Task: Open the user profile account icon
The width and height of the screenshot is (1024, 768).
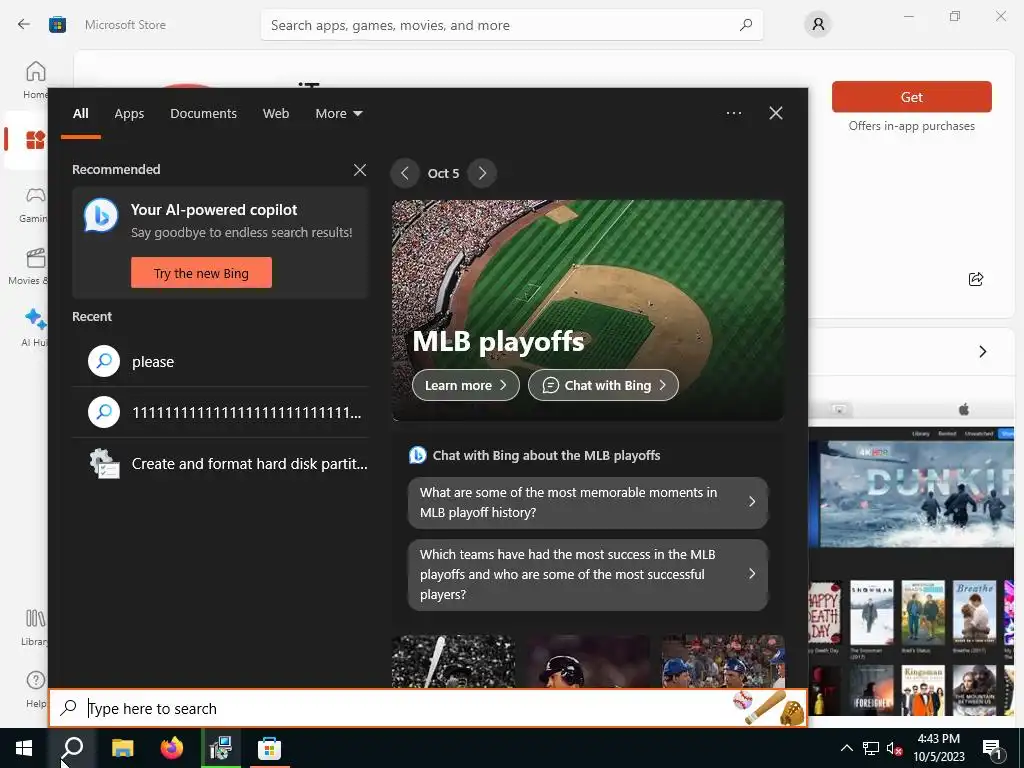Action: click(818, 25)
